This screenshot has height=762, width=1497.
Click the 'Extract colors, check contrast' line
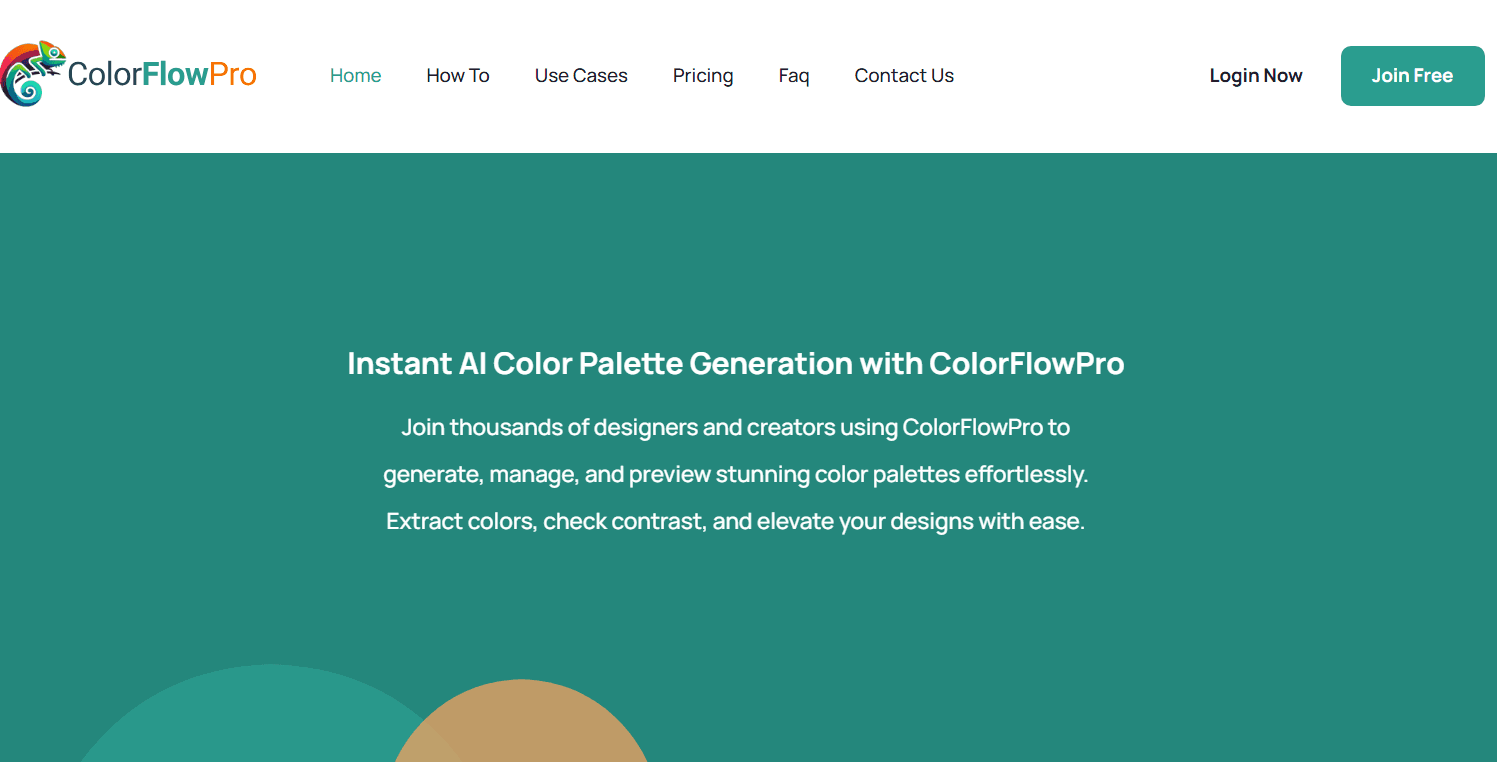pos(736,521)
